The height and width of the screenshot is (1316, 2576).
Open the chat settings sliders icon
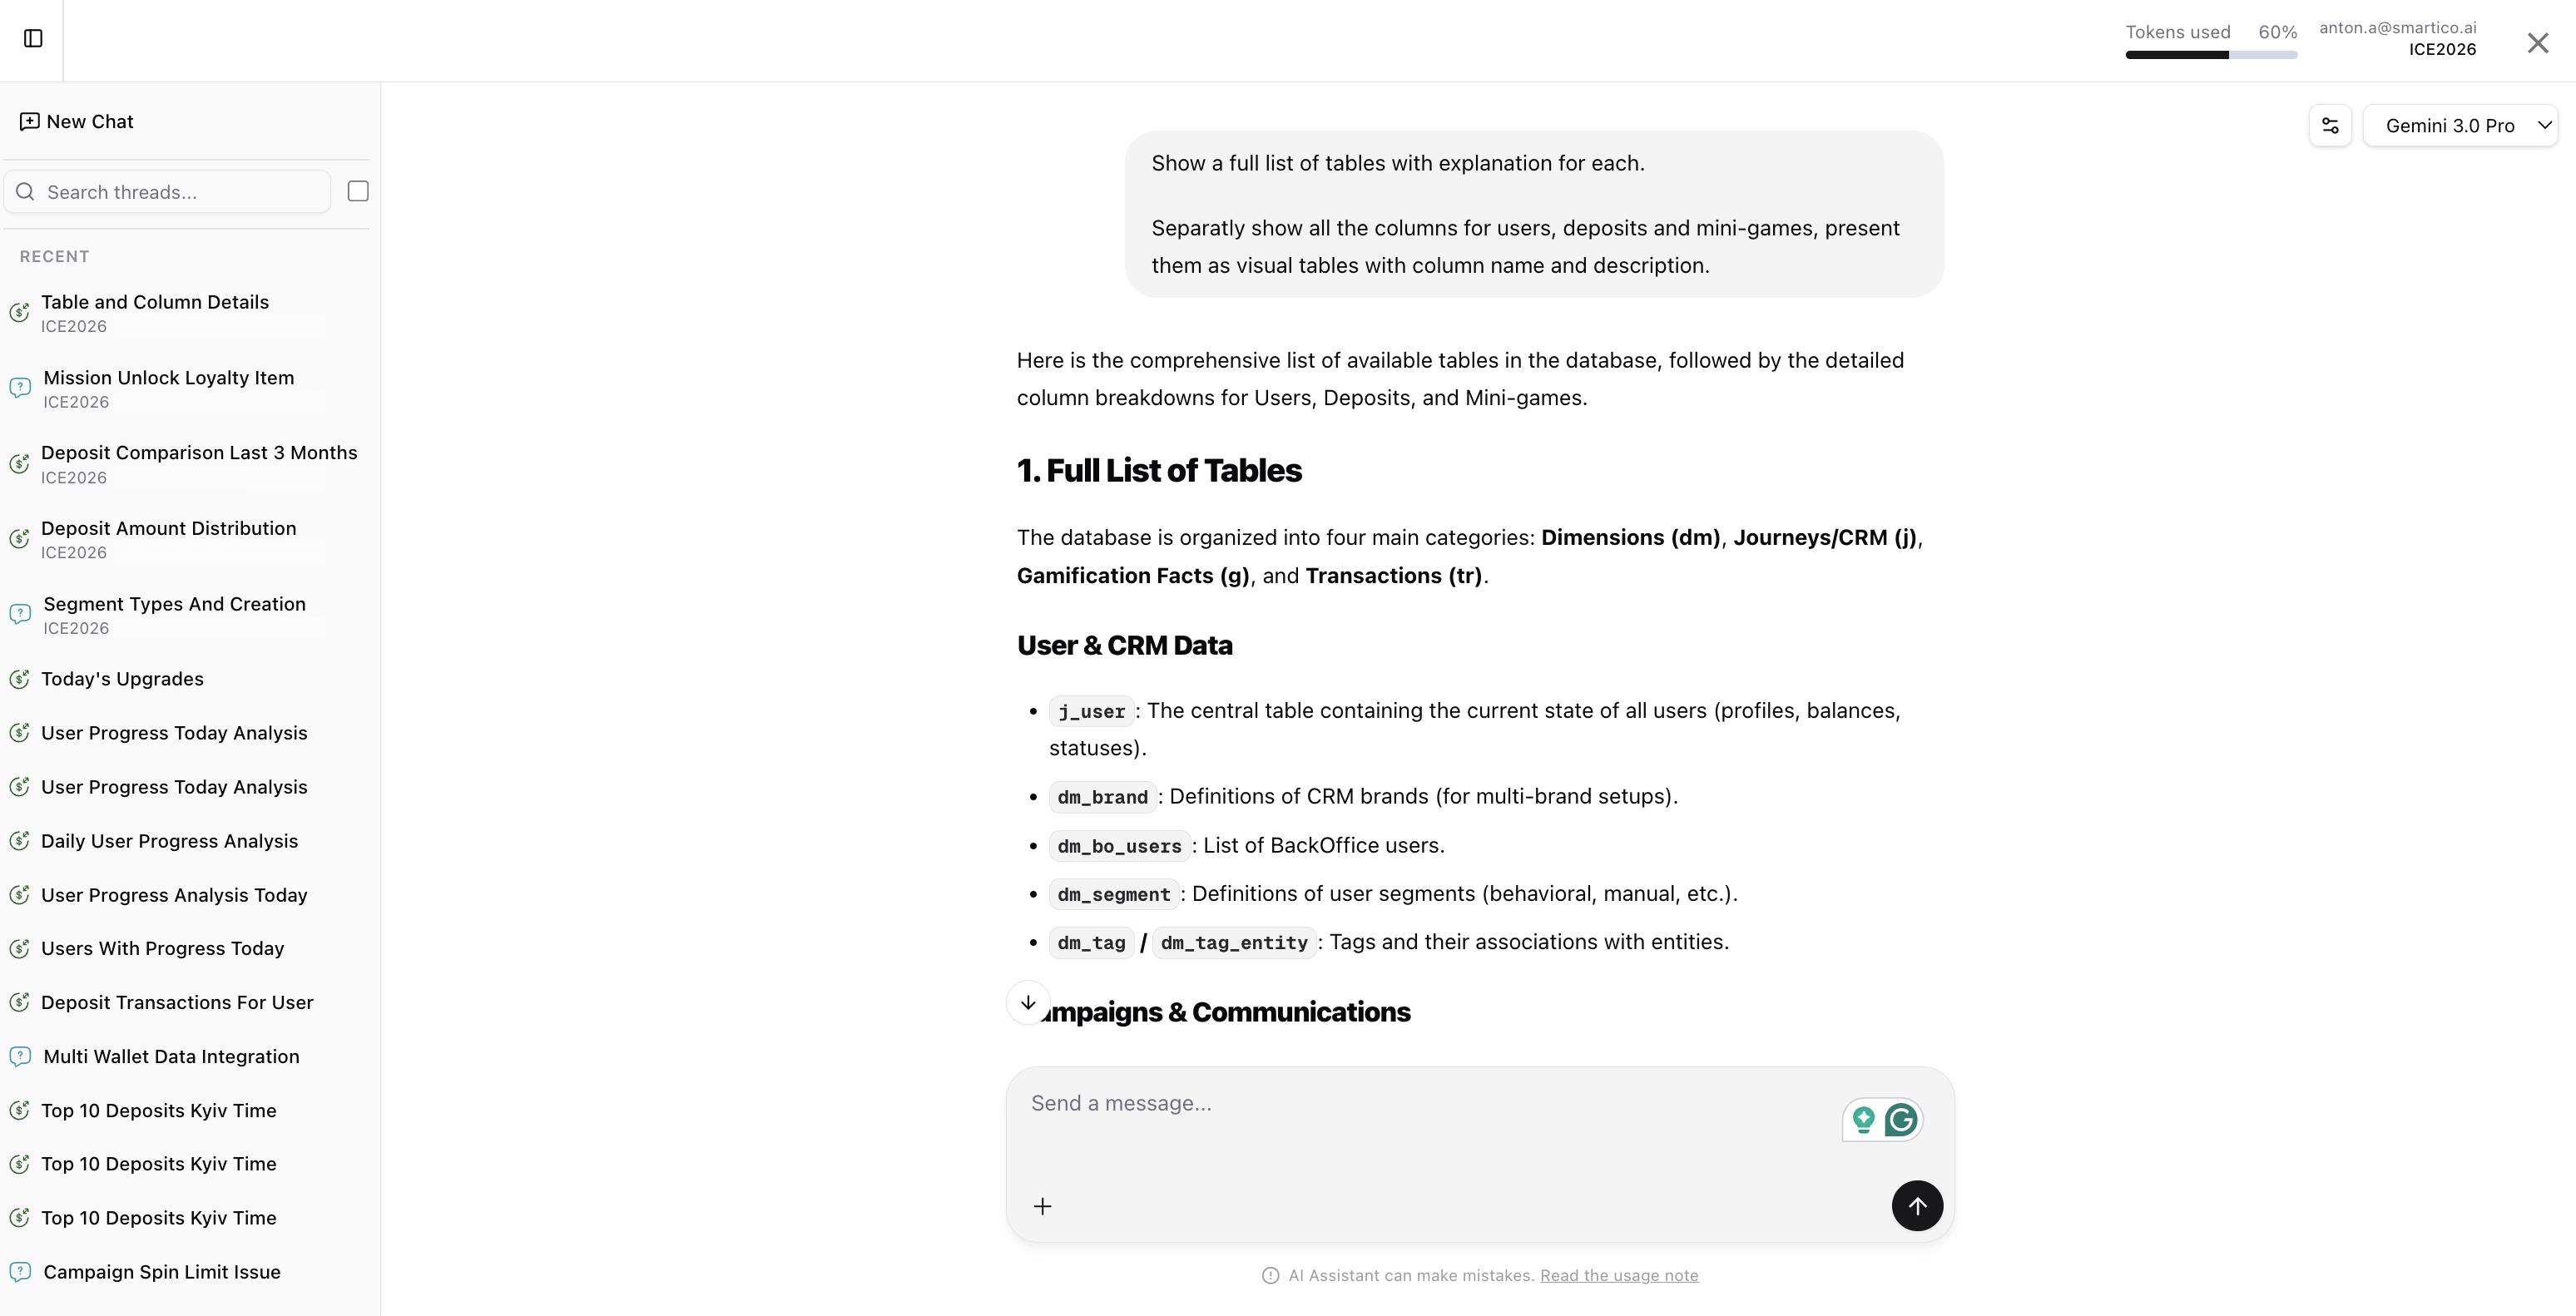coord(2330,126)
